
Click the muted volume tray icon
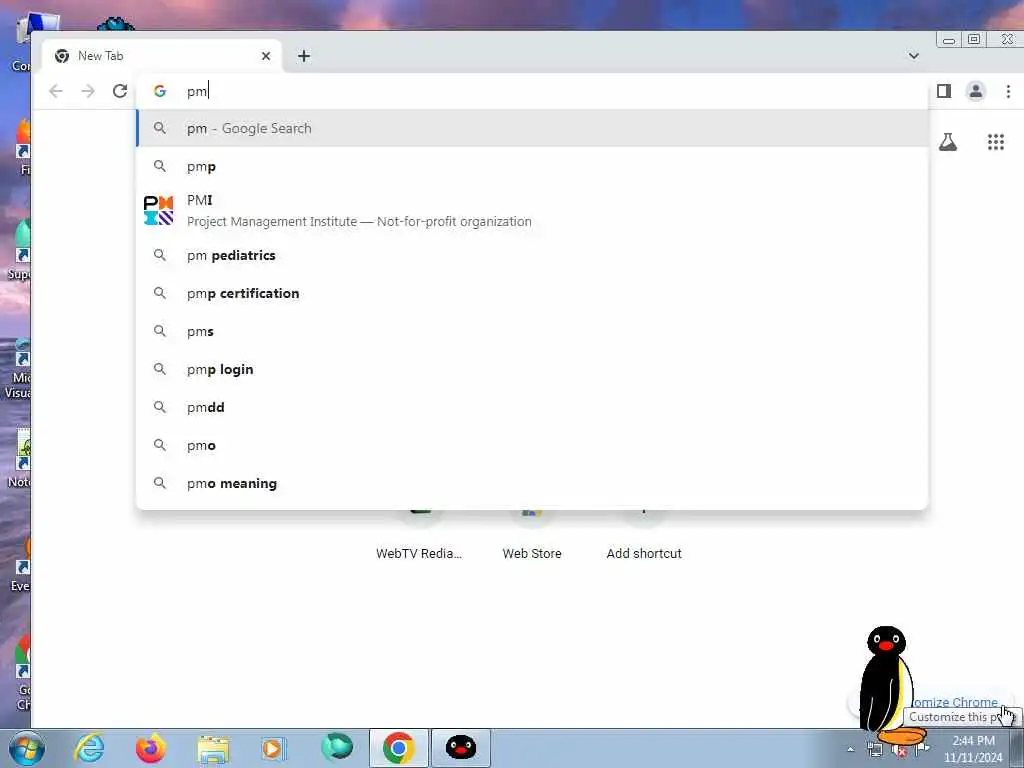[899, 750]
